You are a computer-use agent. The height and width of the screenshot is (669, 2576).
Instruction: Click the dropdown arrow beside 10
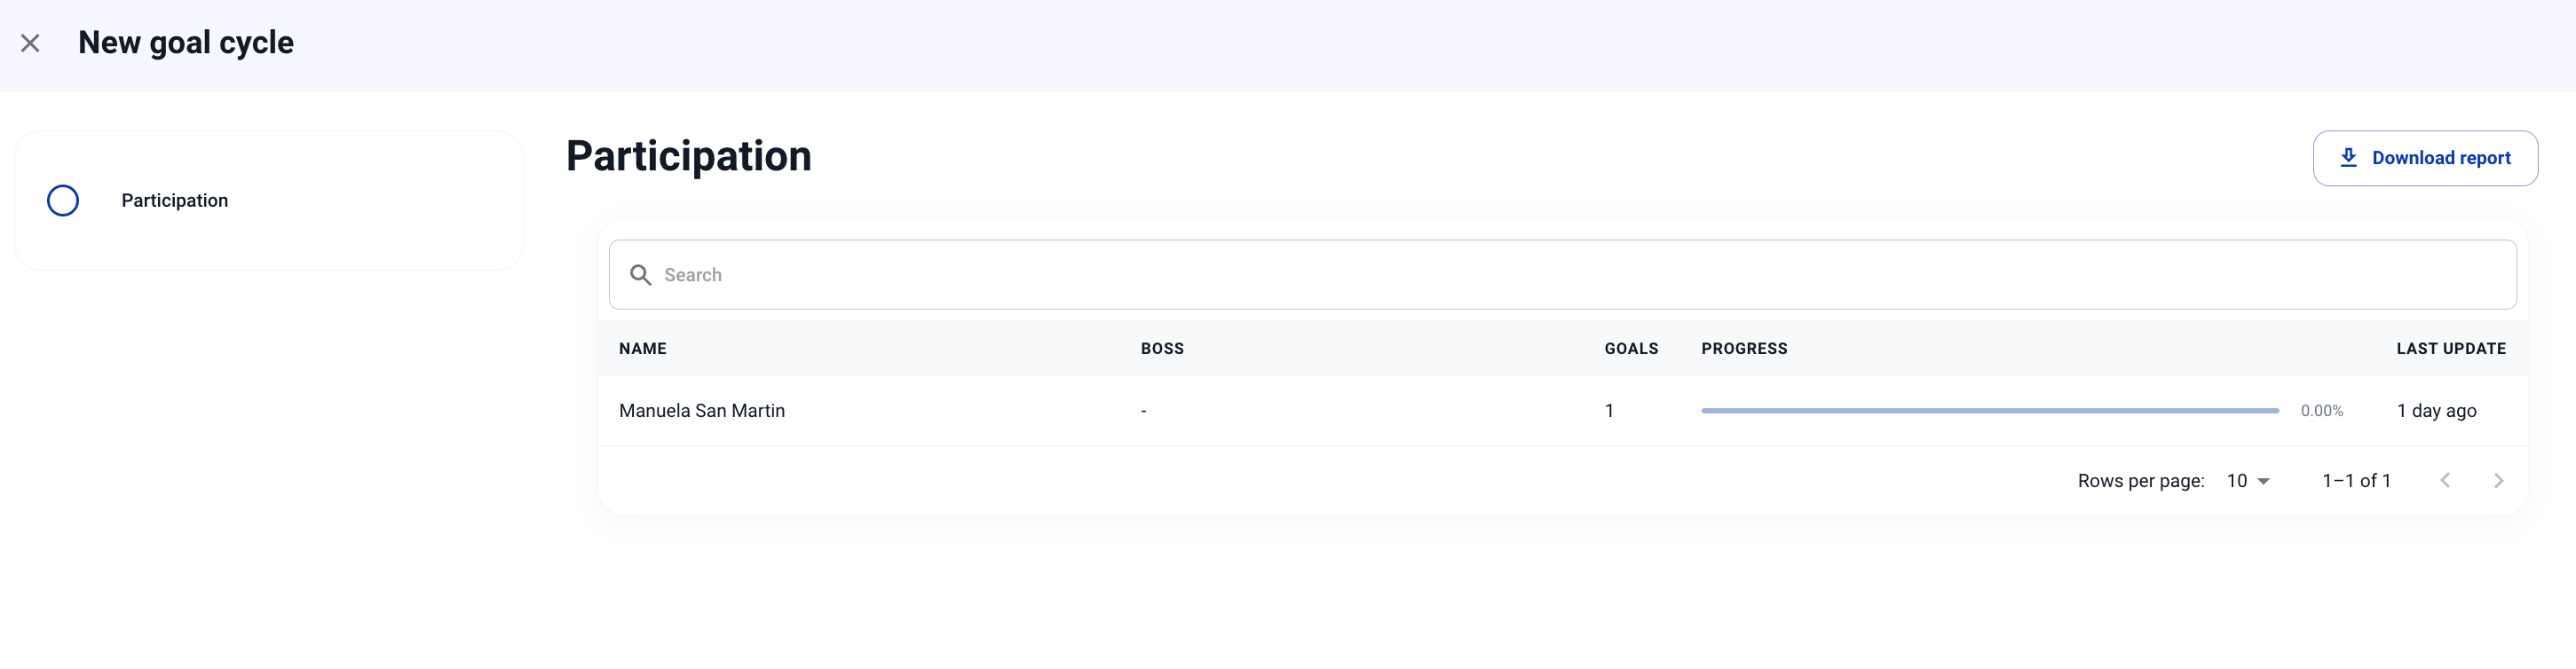pos(2263,482)
